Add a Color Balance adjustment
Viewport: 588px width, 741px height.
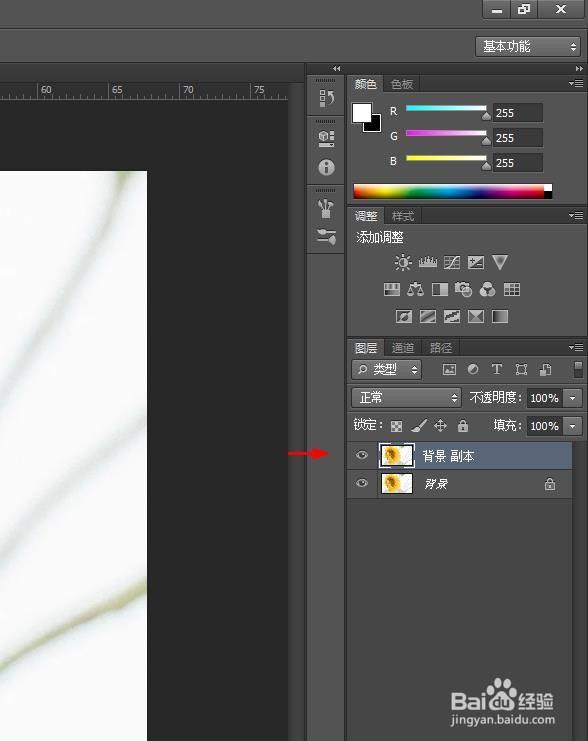tap(415, 289)
